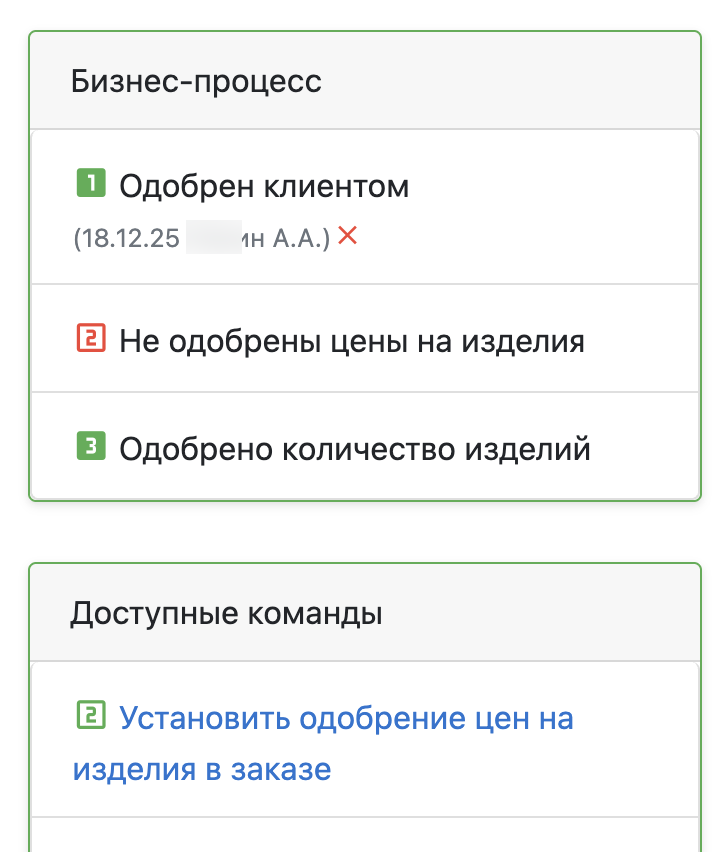The height and width of the screenshot is (852, 724).
Task: Click the 'Бизнес-процесс' panel header
Action: pos(196,81)
